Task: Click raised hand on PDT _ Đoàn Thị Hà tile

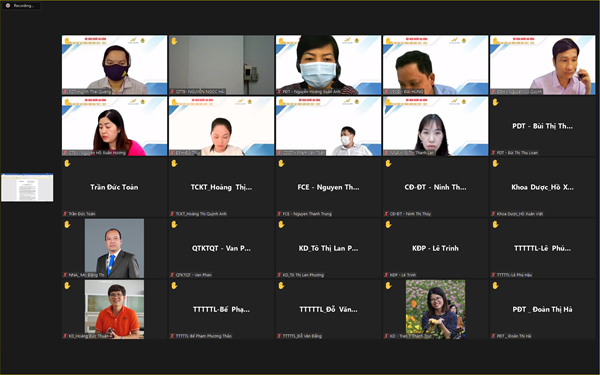Action: coord(496,285)
